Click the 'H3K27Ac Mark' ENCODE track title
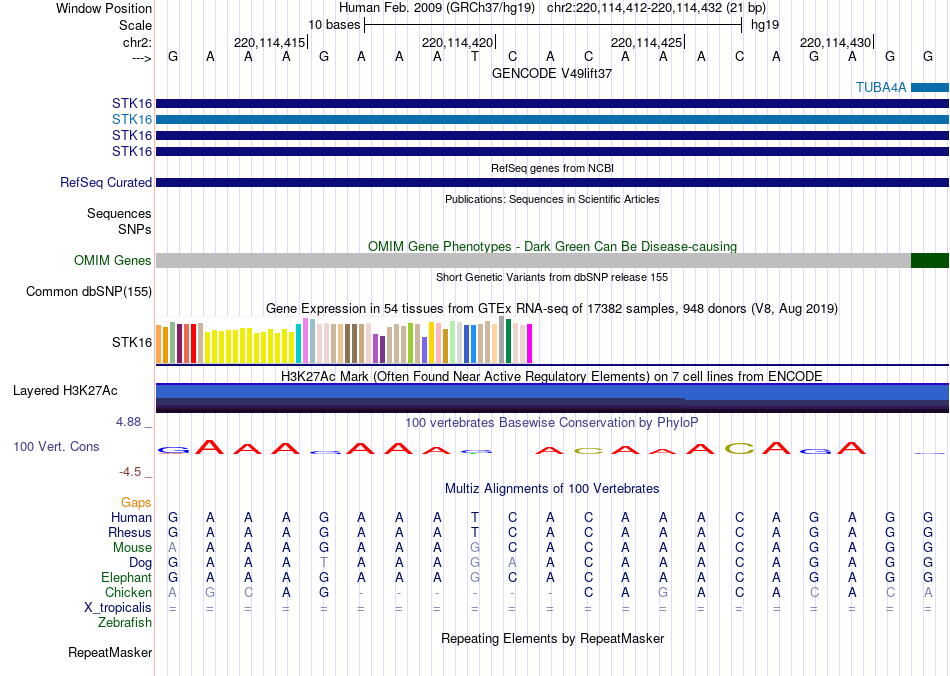Viewport: 950px width, 676px height. (552, 376)
